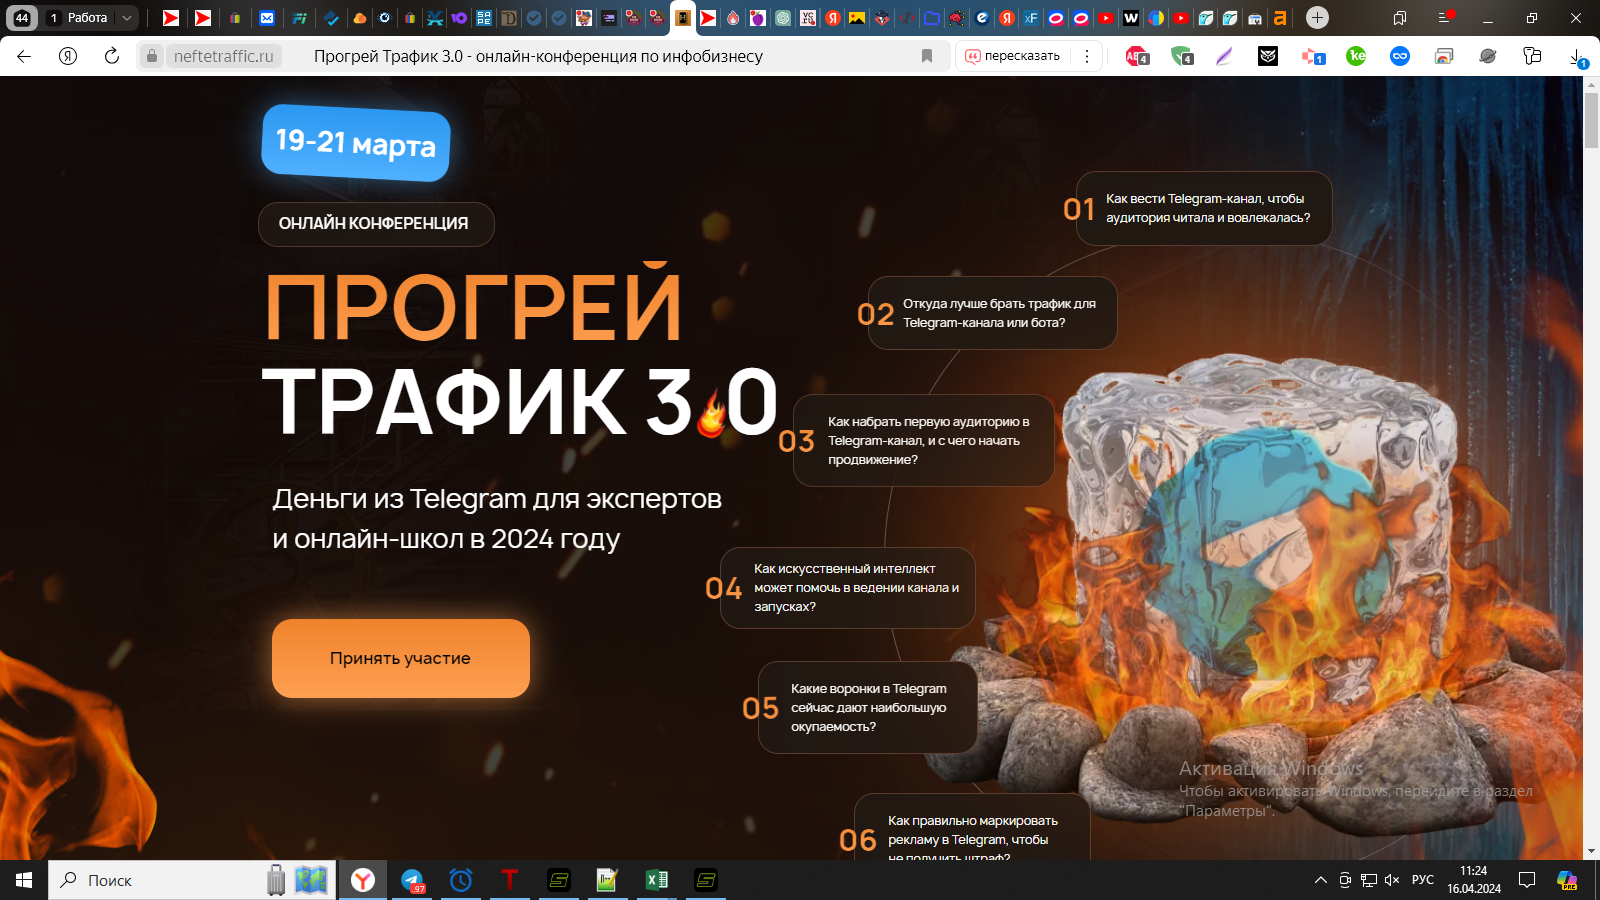Open Telegram from the Windows taskbar
Image resolution: width=1600 pixels, height=900 pixels.
[412, 880]
